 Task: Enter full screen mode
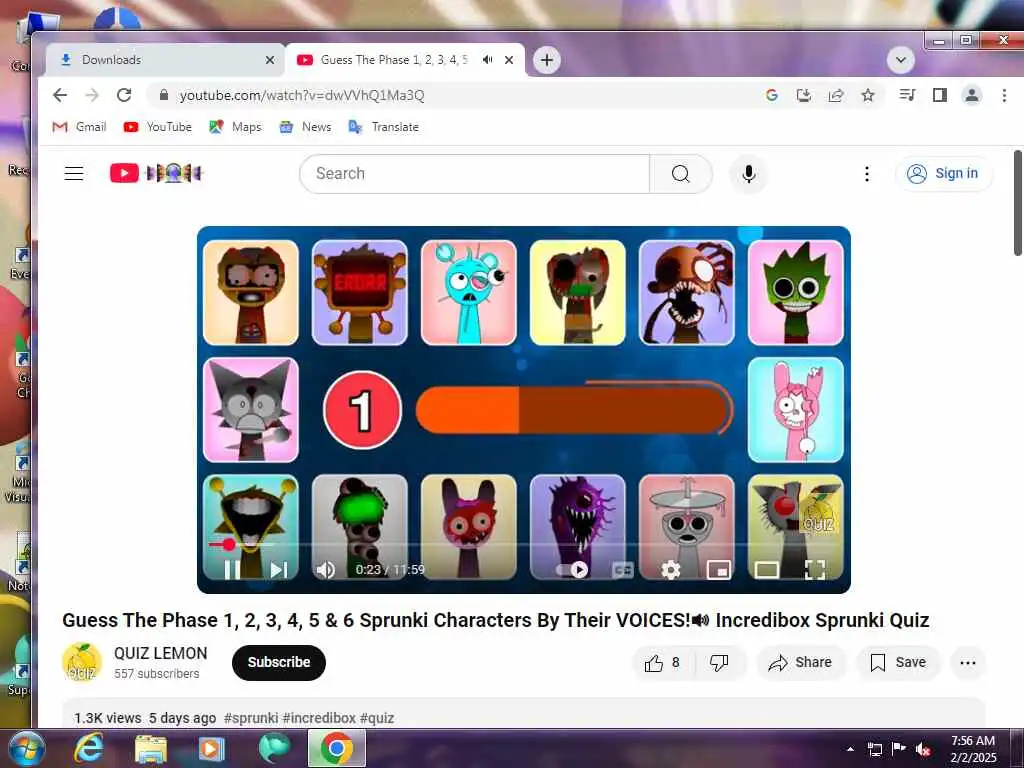tap(815, 569)
